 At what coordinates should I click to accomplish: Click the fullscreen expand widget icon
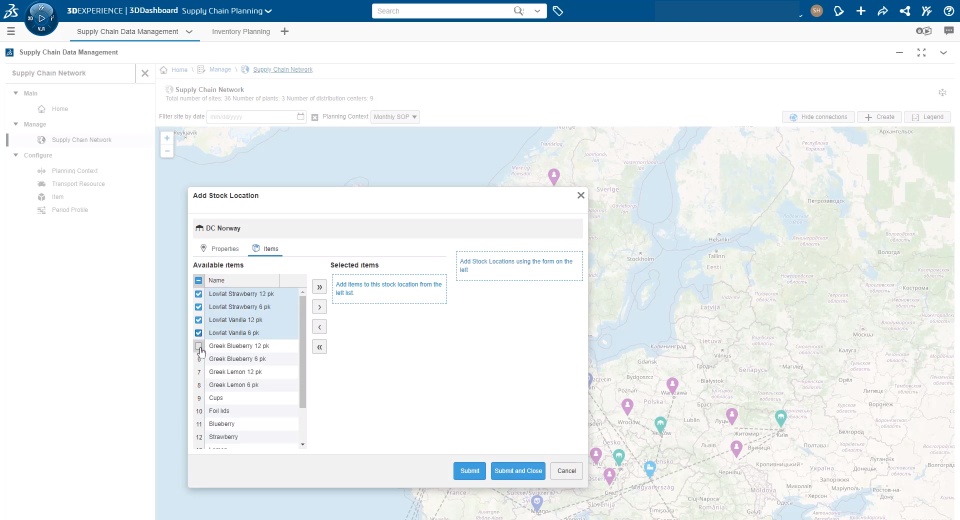tap(921, 53)
